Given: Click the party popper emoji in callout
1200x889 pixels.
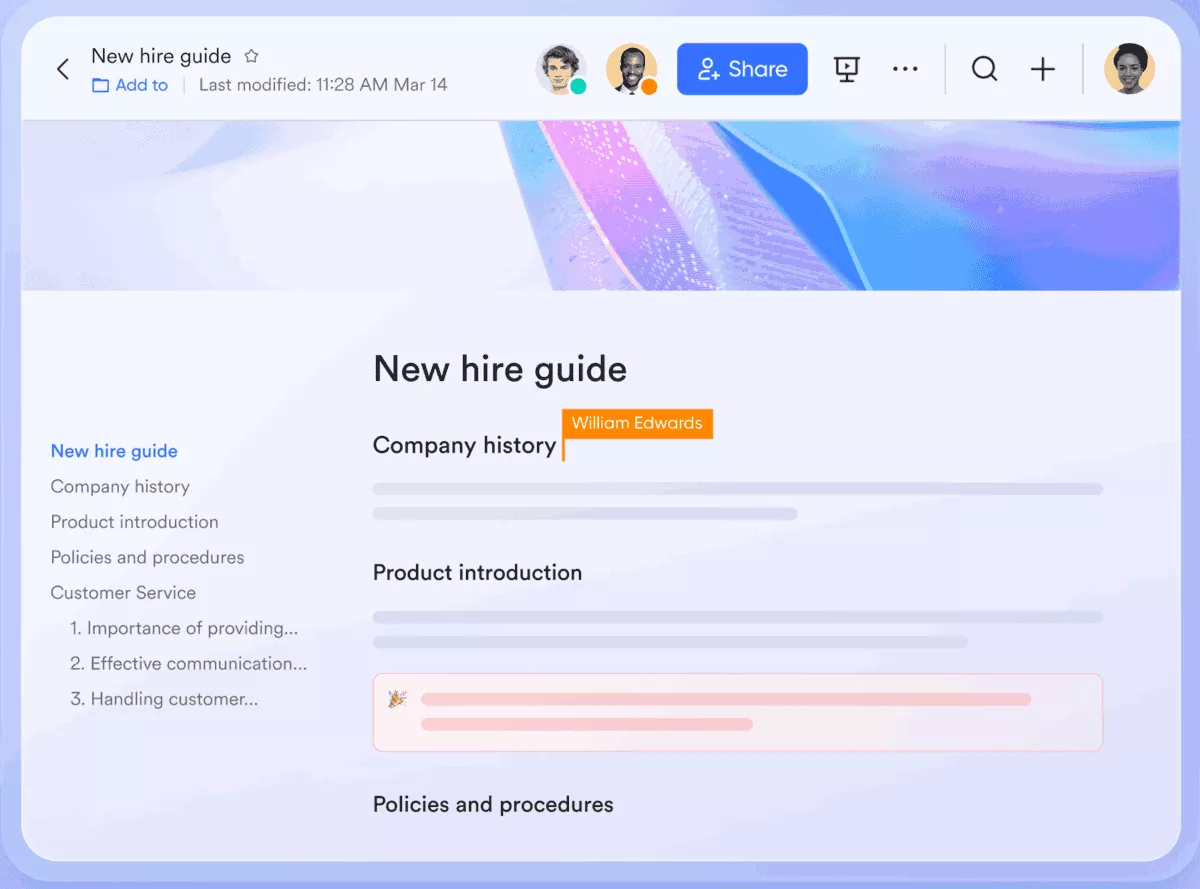Looking at the screenshot, I should 395,698.
